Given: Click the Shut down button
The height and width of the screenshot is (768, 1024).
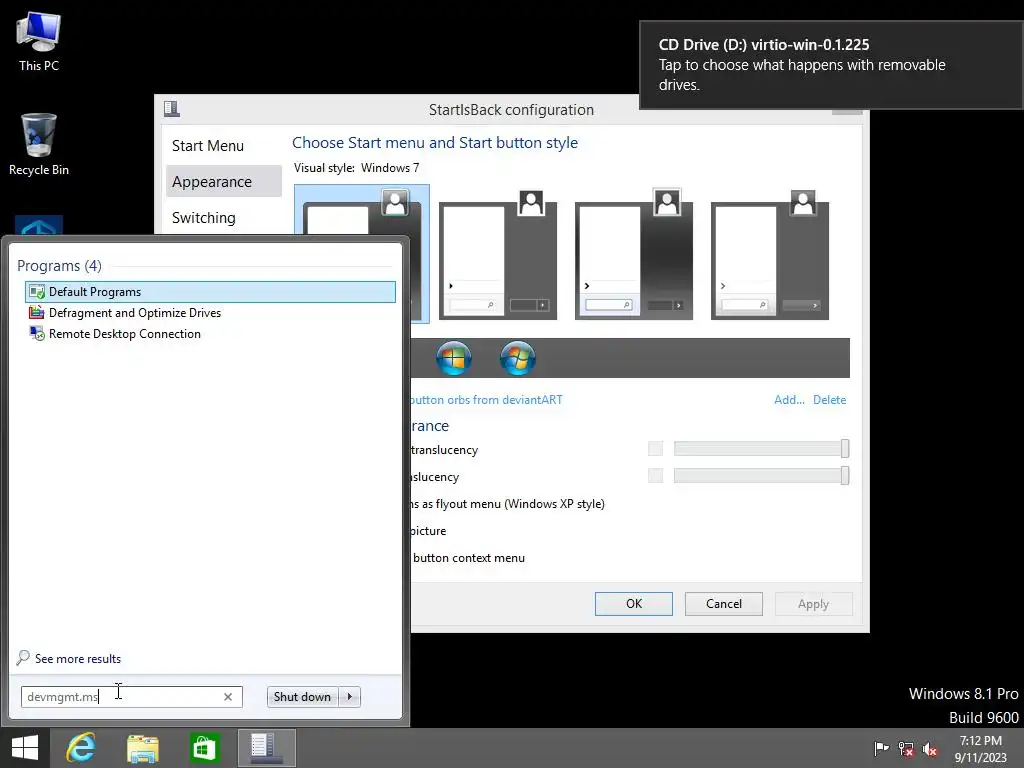Looking at the screenshot, I should coord(302,697).
